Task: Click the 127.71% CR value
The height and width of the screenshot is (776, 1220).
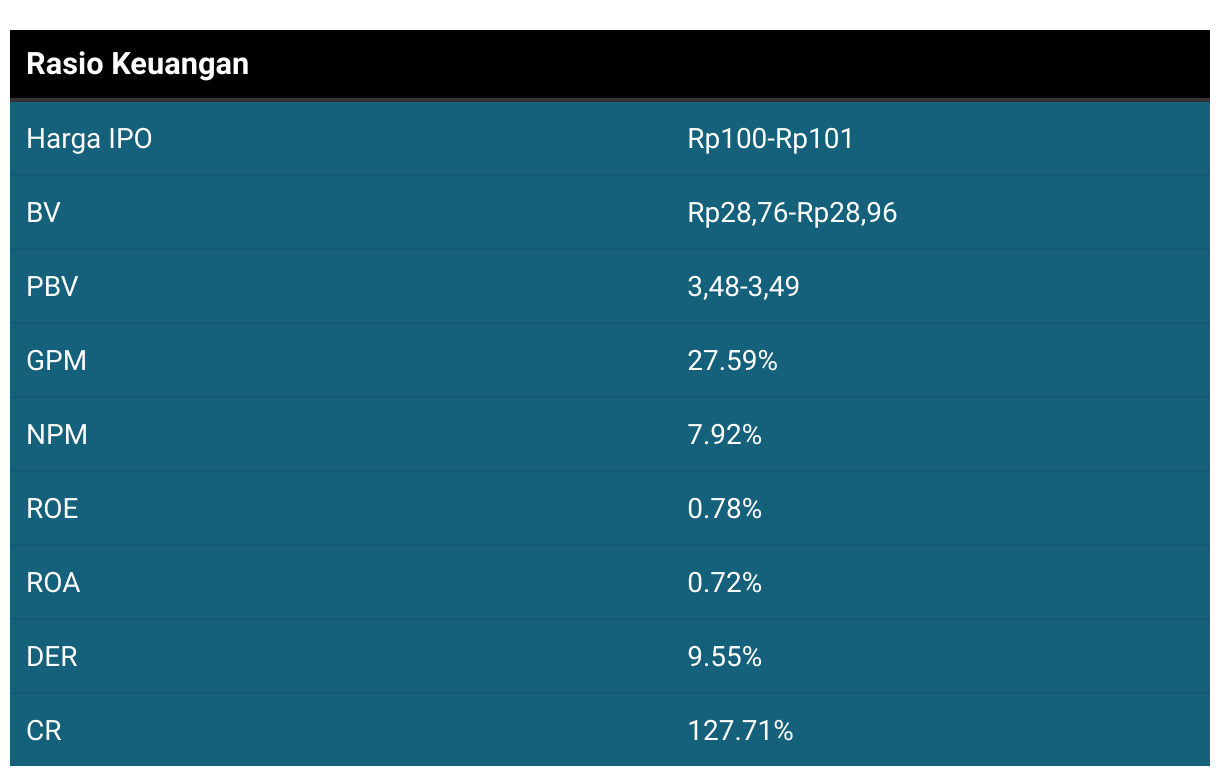Action: coord(740,731)
